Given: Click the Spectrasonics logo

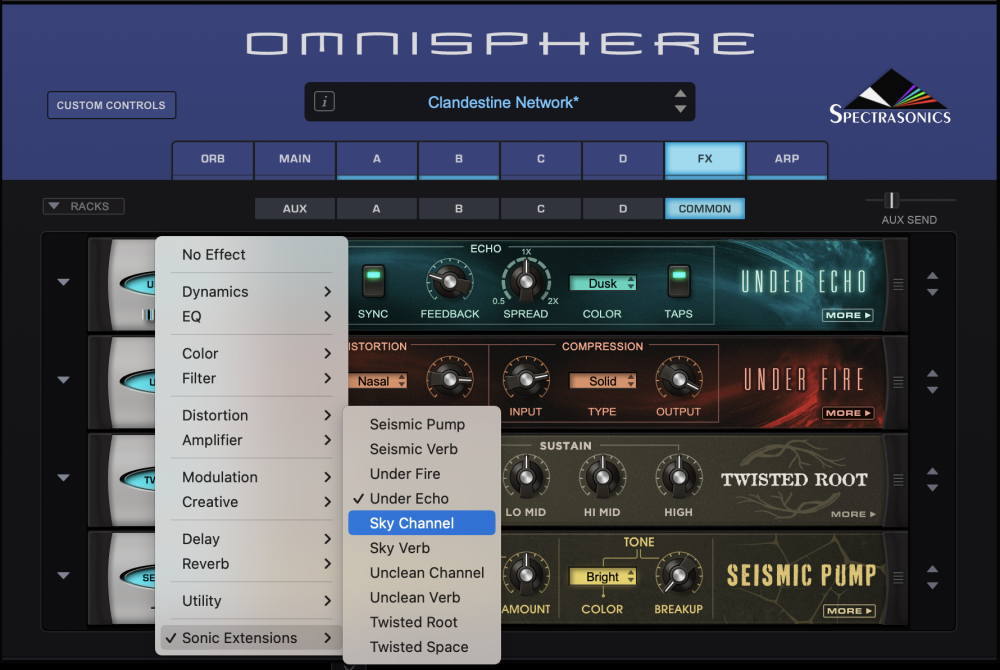Looking at the screenshot, I should click(x=890, y=96).
